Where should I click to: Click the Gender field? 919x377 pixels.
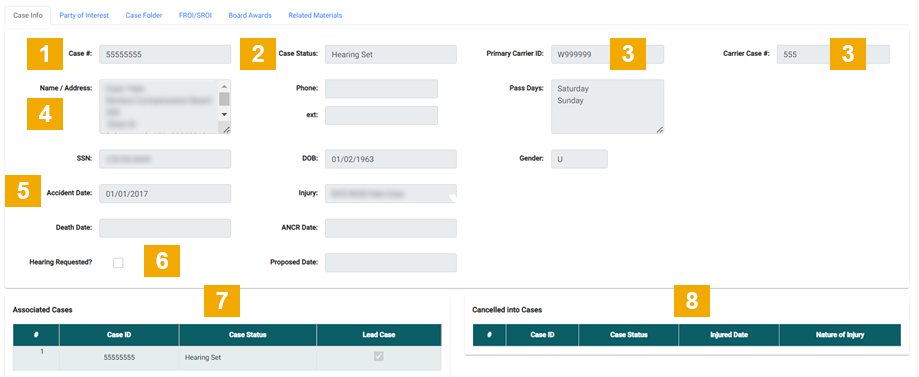pyautogui.click(x=579, y=159)
